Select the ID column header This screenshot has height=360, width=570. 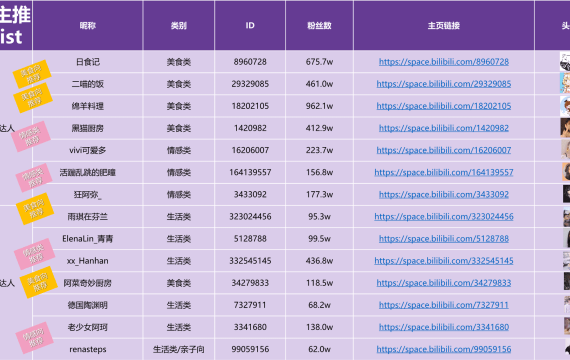click(250, 25)
